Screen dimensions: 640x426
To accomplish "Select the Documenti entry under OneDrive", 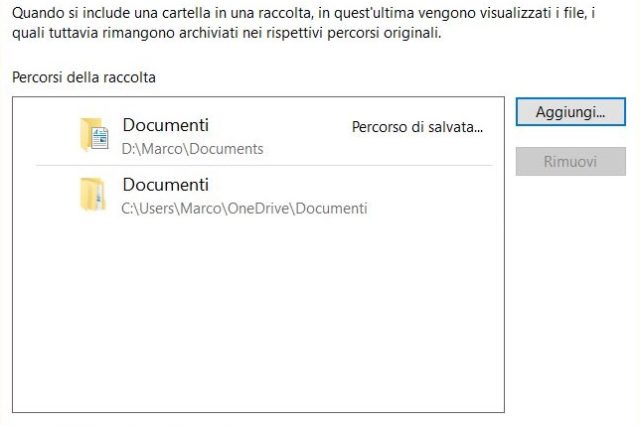I will (x=166, y=185).
